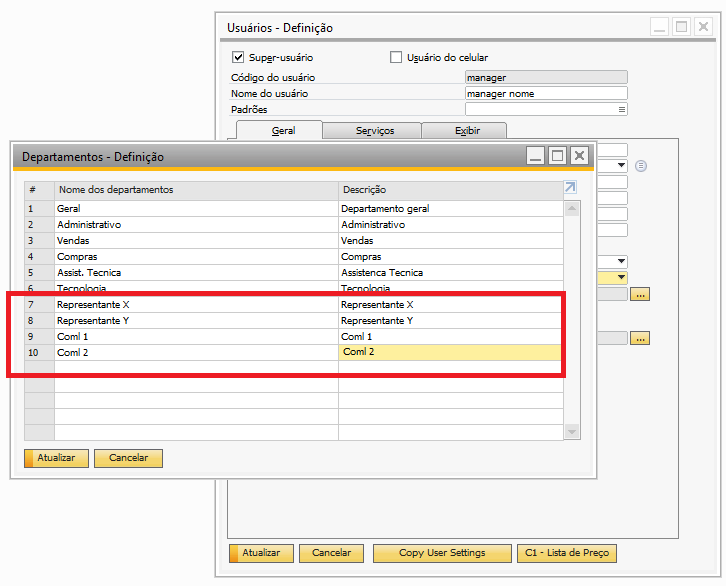Click the C1 - Lista de Preço button
Viewport: 726px width, 586px height.
(566, 553)
